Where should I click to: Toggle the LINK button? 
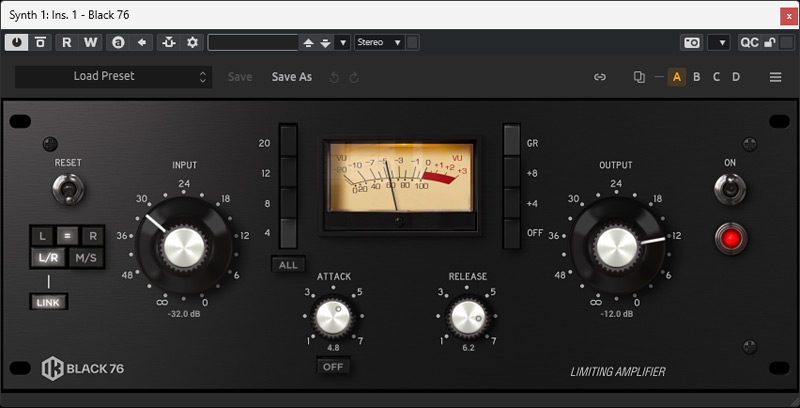pyautogui.click(x=49, y=302)
